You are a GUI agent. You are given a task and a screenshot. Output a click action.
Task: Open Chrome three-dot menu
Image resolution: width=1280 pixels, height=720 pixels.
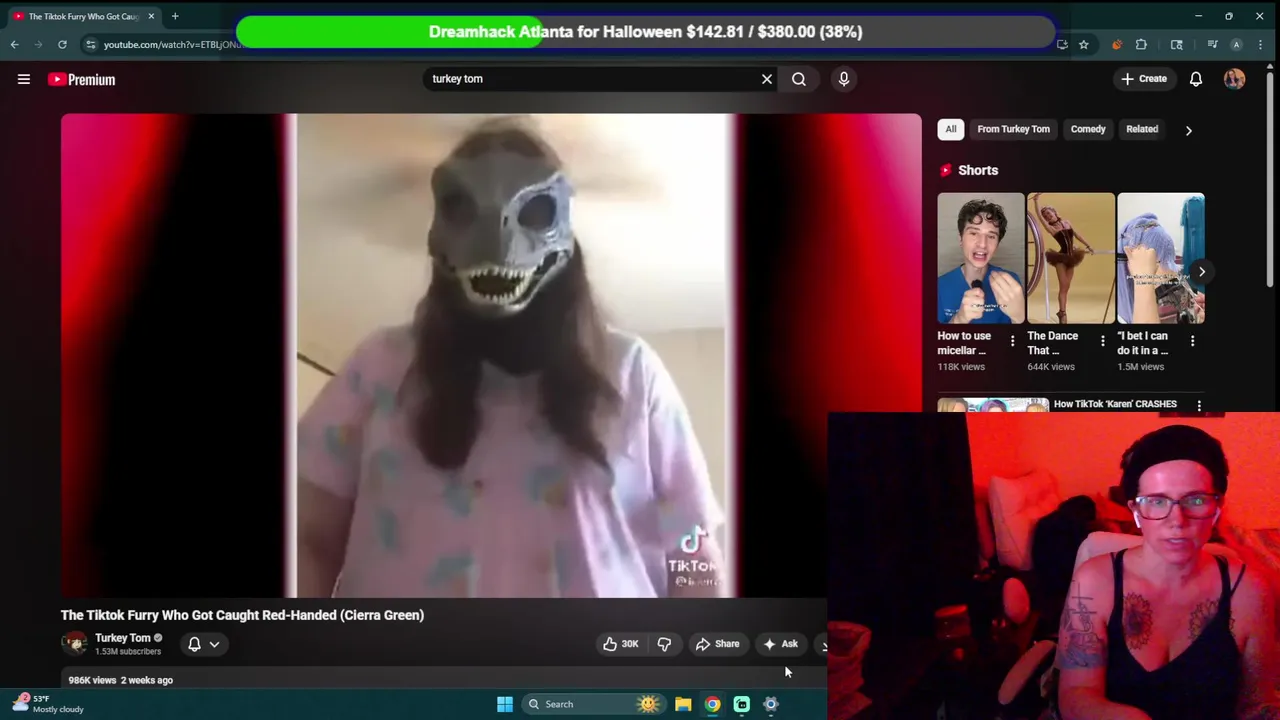click(1259, 44)
